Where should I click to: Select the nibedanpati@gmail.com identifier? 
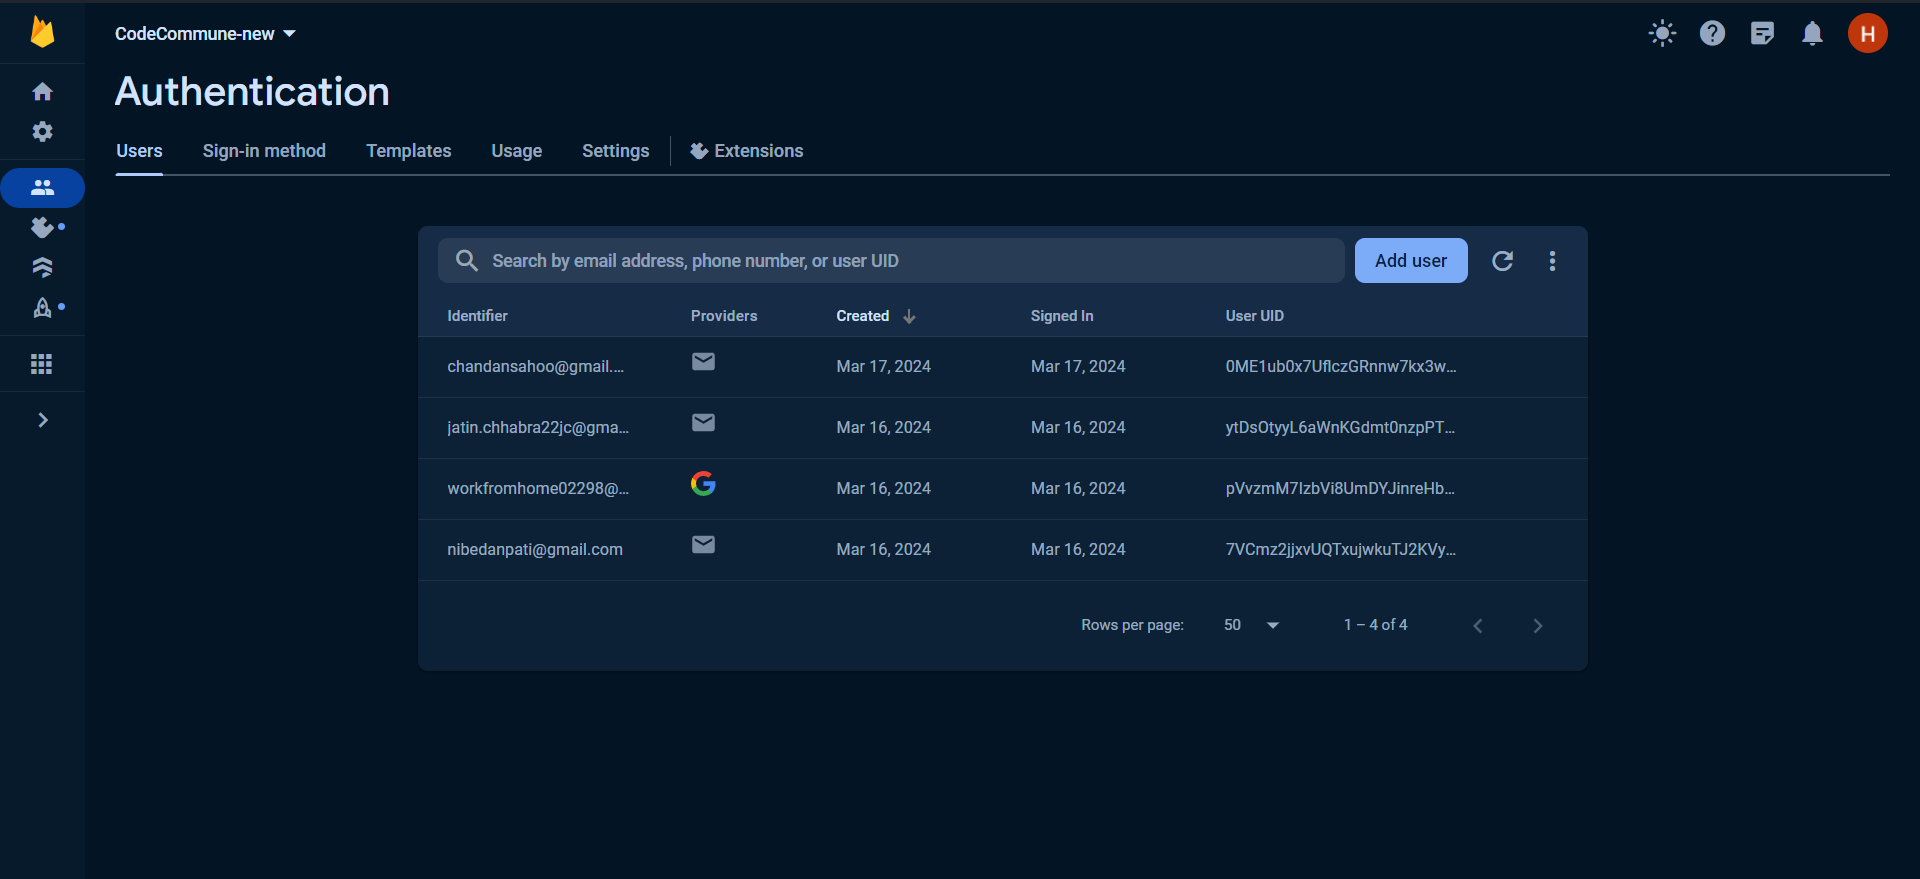point(535,550)
